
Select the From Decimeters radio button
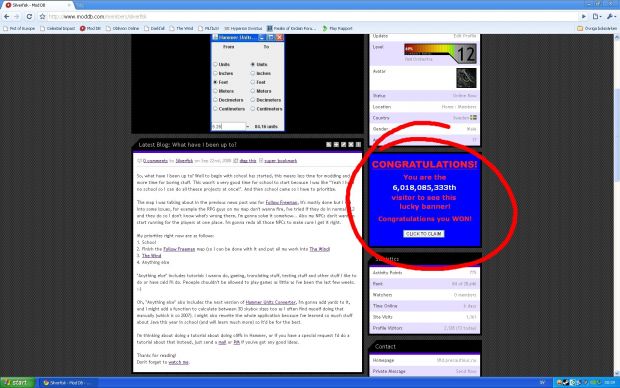click(215, 100)
